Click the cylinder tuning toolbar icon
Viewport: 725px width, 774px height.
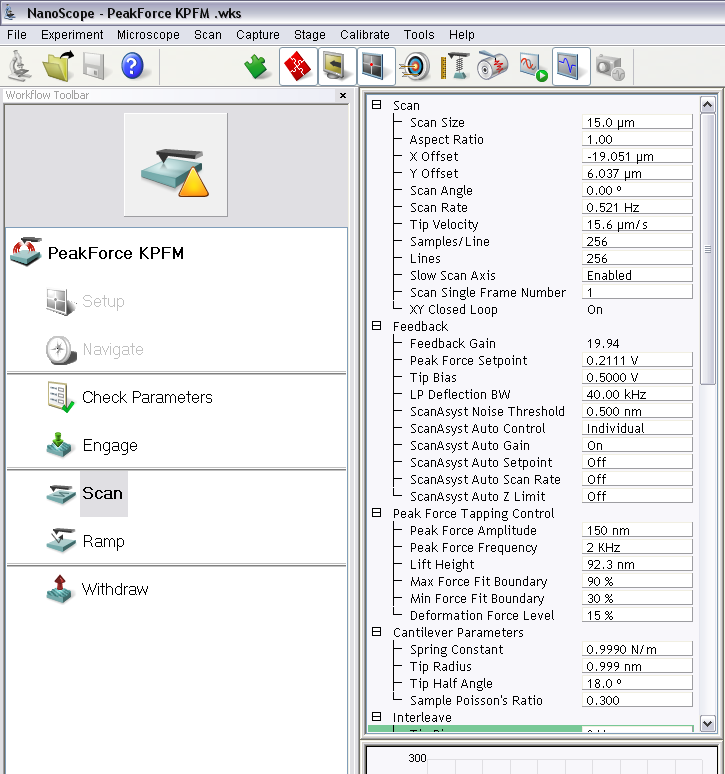493,67
